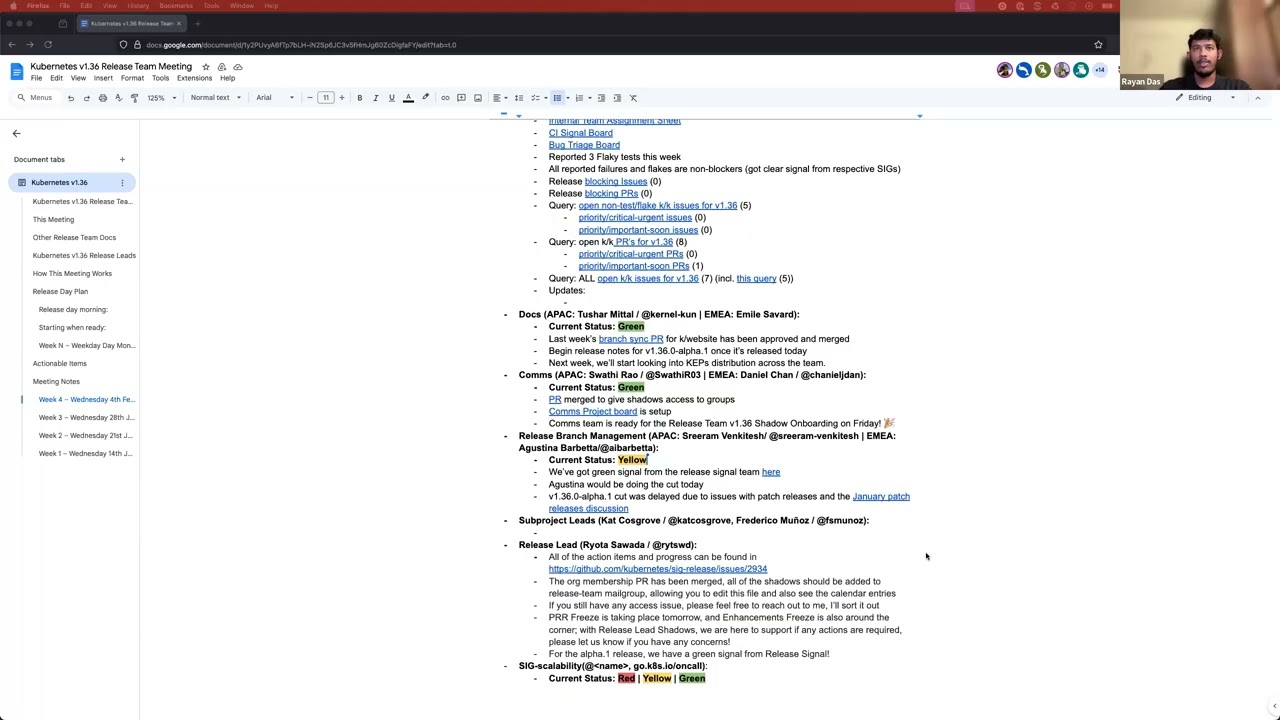Open the Firefox History menu
The image size is (1280, 720).
pyautogui.click(x=138, y=6)
